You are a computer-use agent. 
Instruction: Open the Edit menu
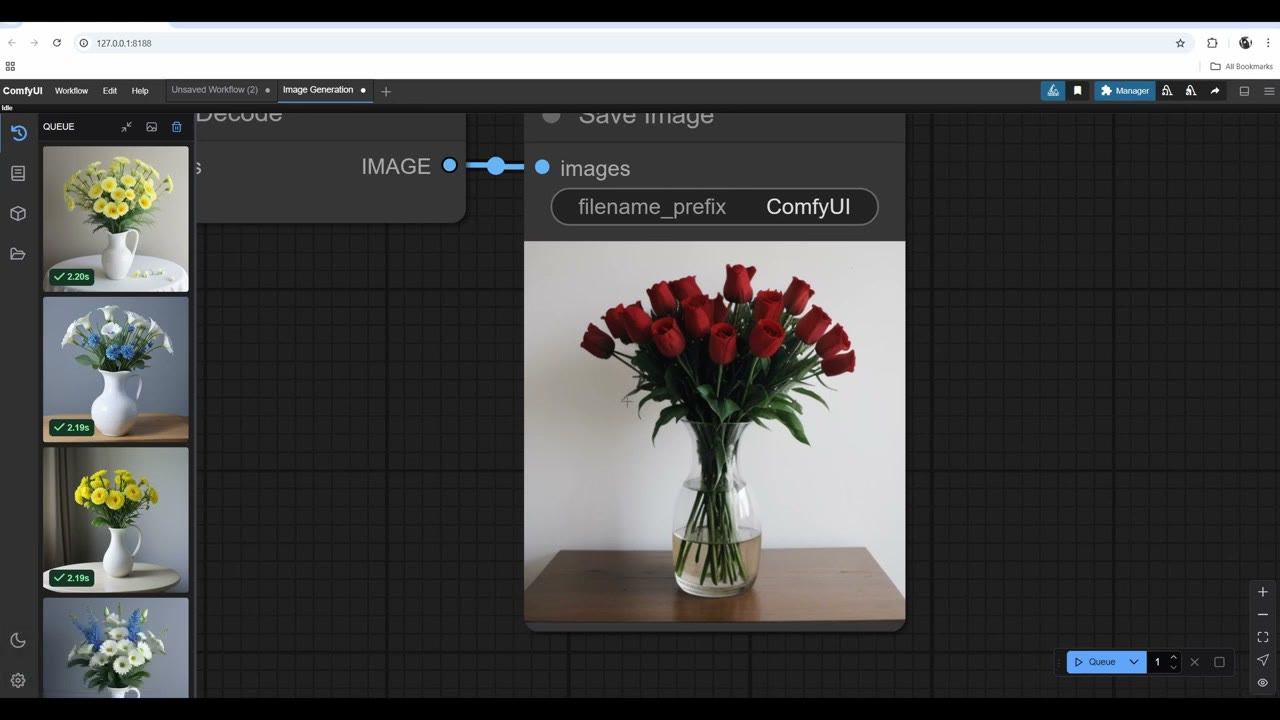[x=110, y=91]
